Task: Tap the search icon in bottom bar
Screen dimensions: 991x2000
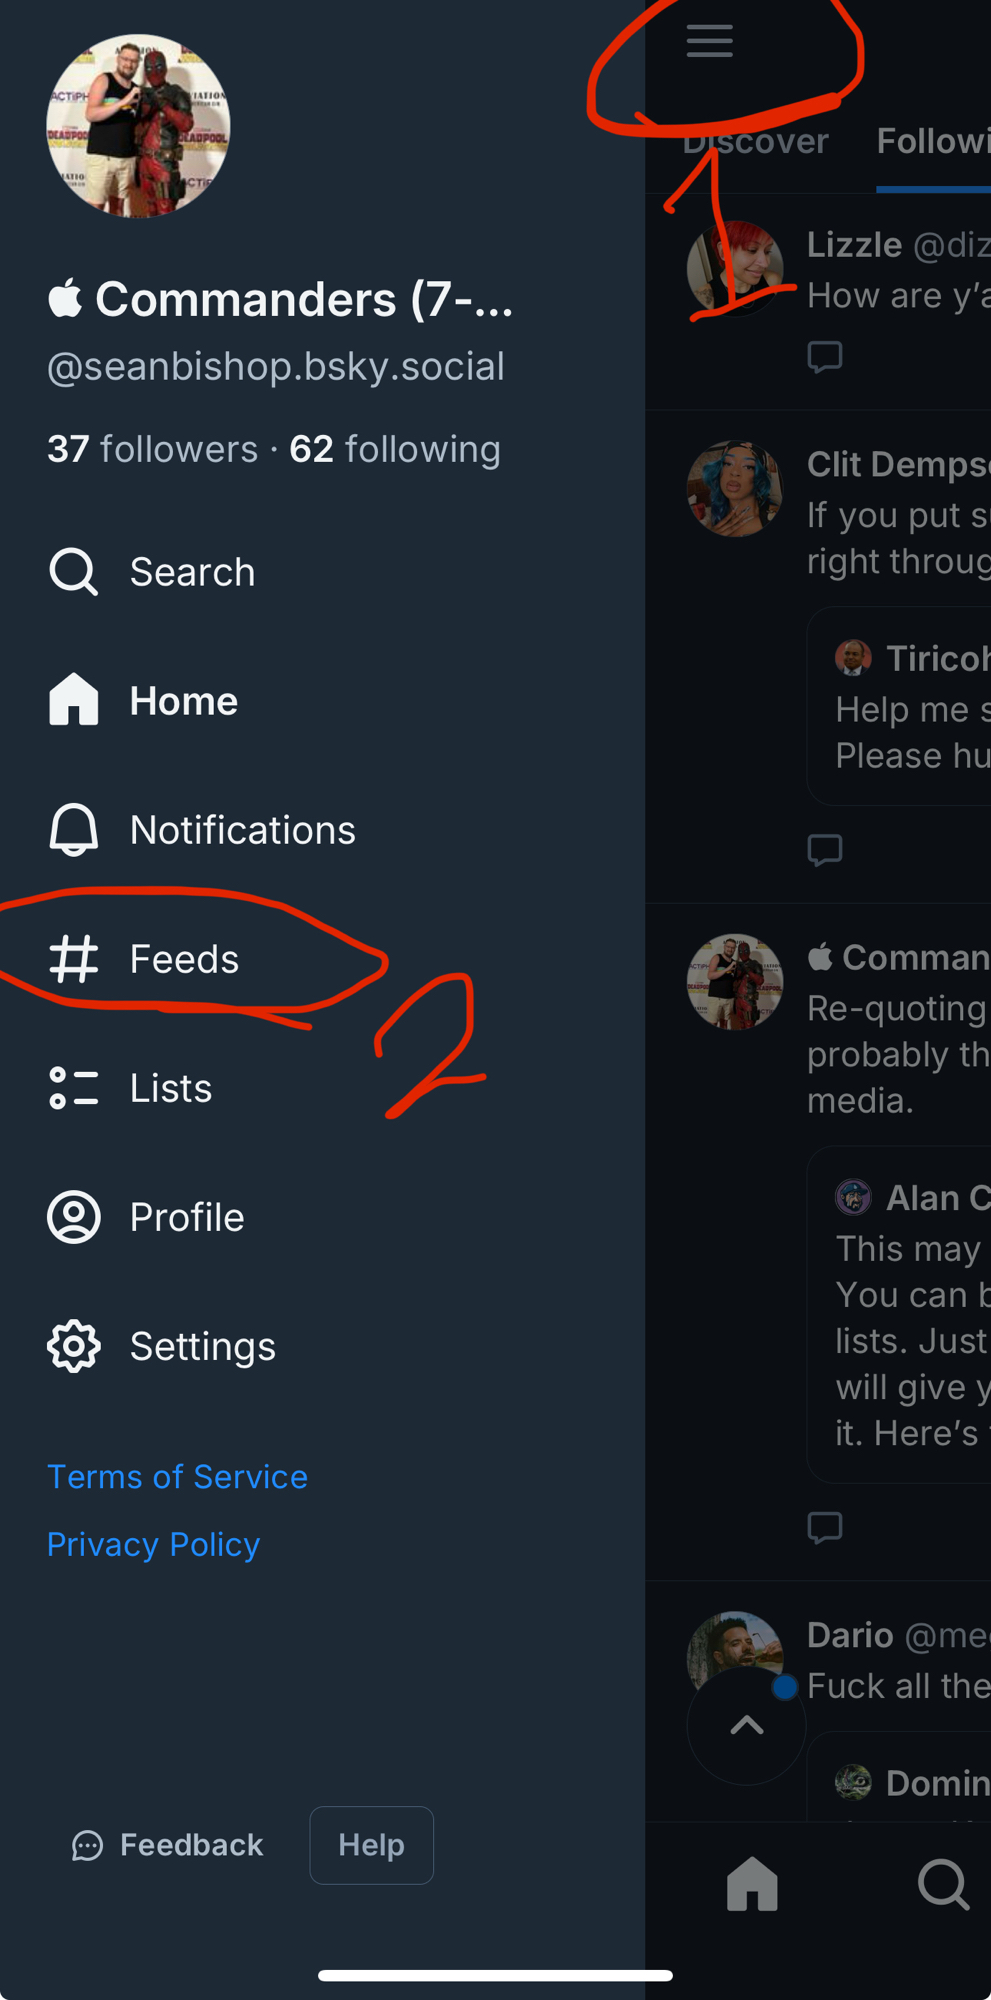Action: (x=942, y=1884)
